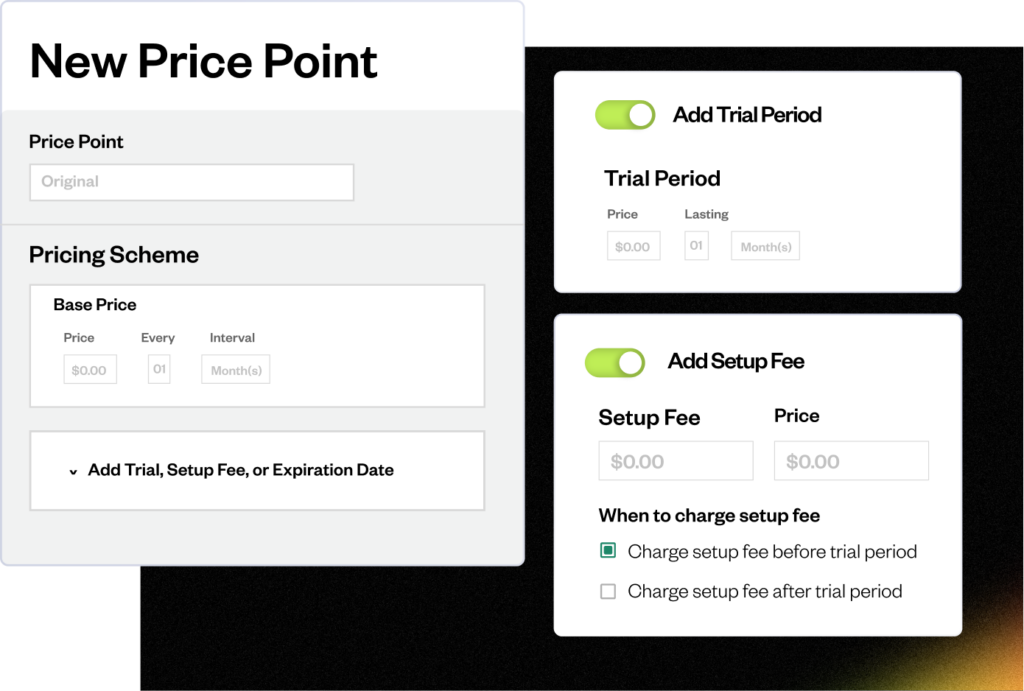Click the Add Setup Fee label
Screen dimensions: 1024x691
736,362
